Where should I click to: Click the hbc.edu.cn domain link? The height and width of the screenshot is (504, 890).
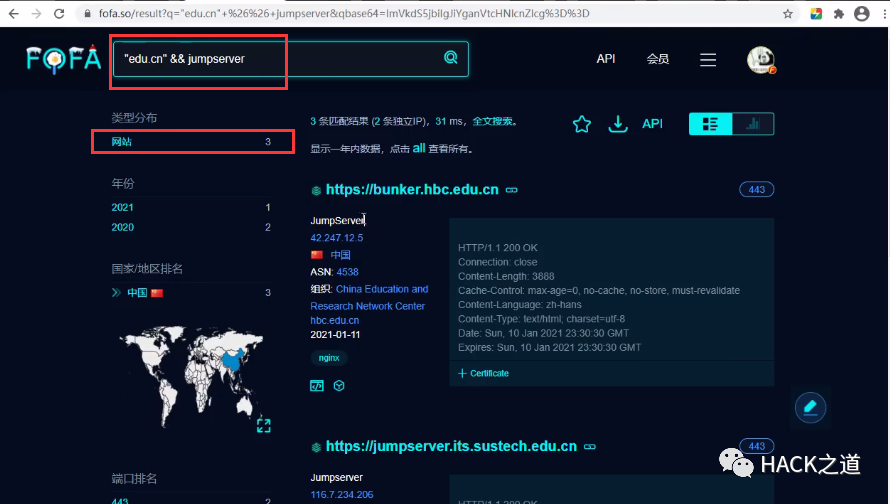pos(335,321)
